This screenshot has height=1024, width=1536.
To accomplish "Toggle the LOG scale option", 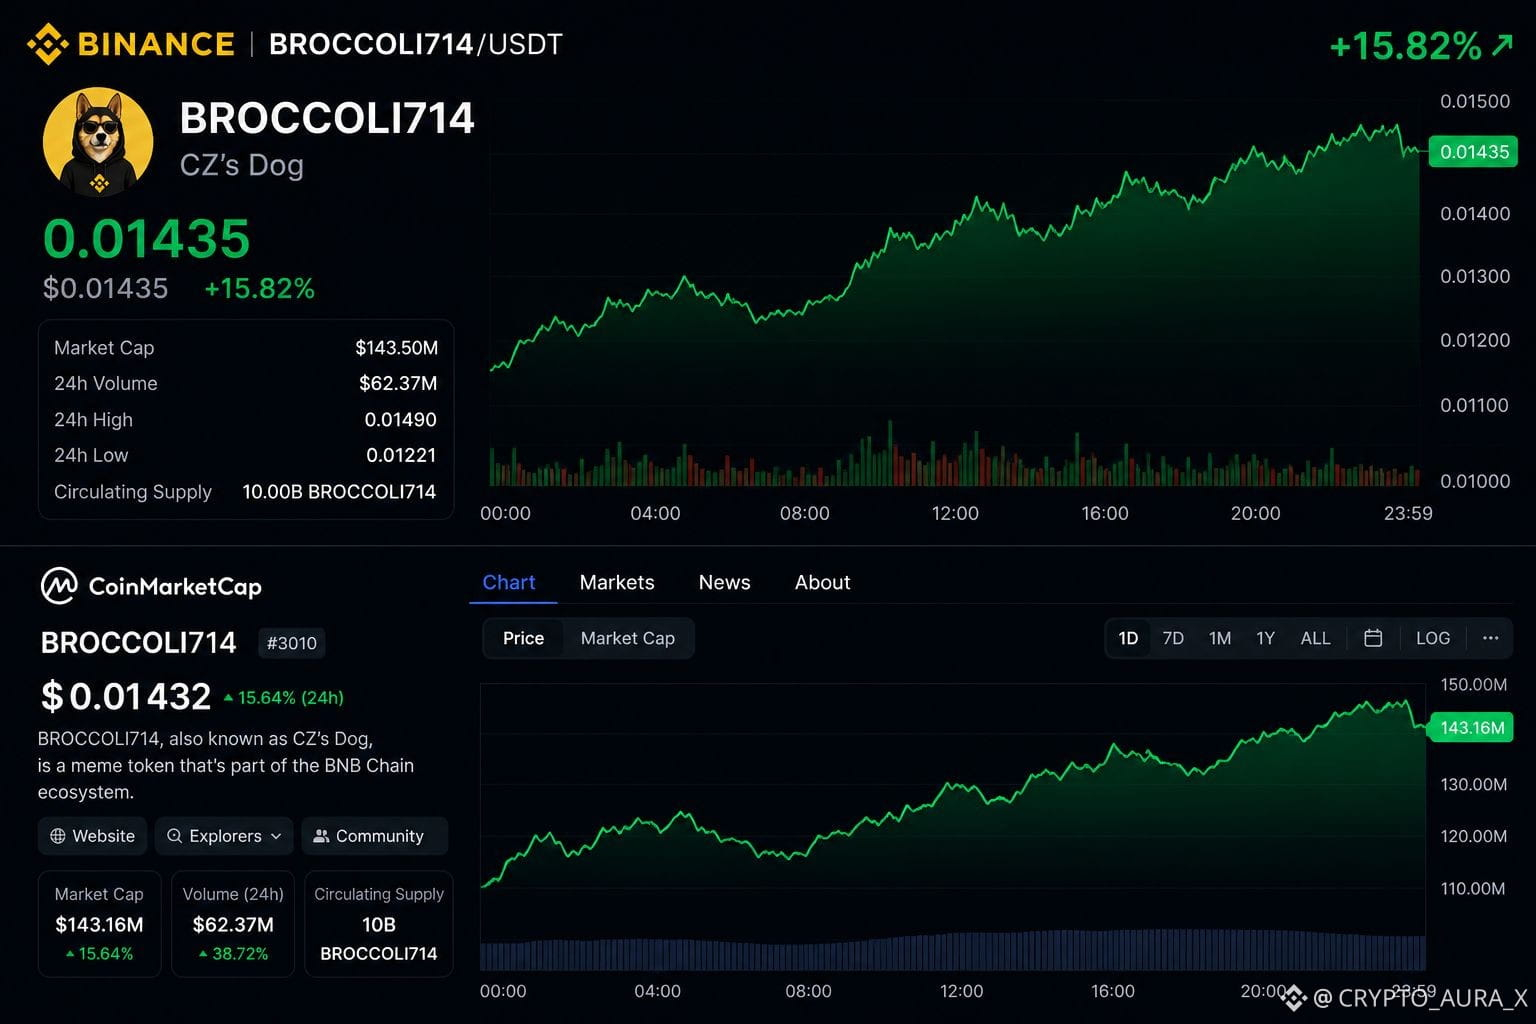I will click(1433, 638).
